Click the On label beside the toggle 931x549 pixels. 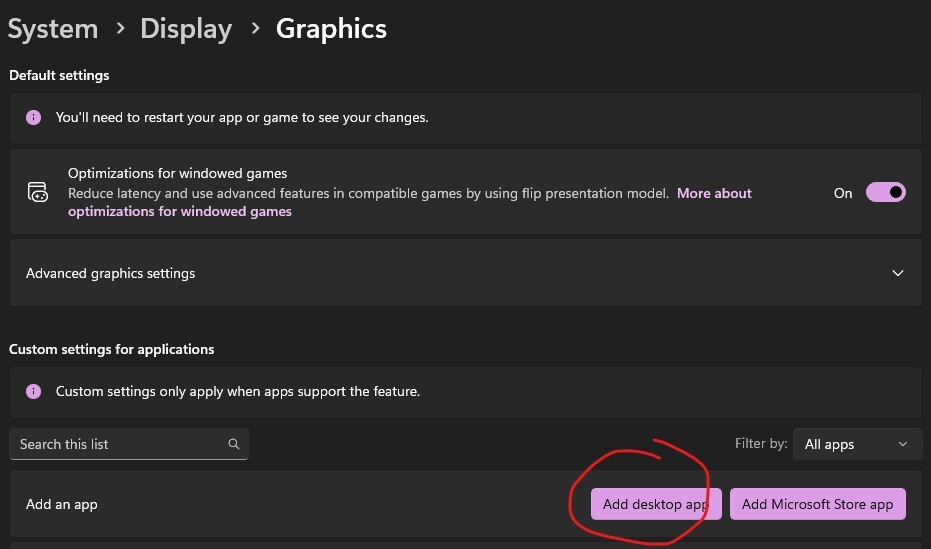[843, 193]
